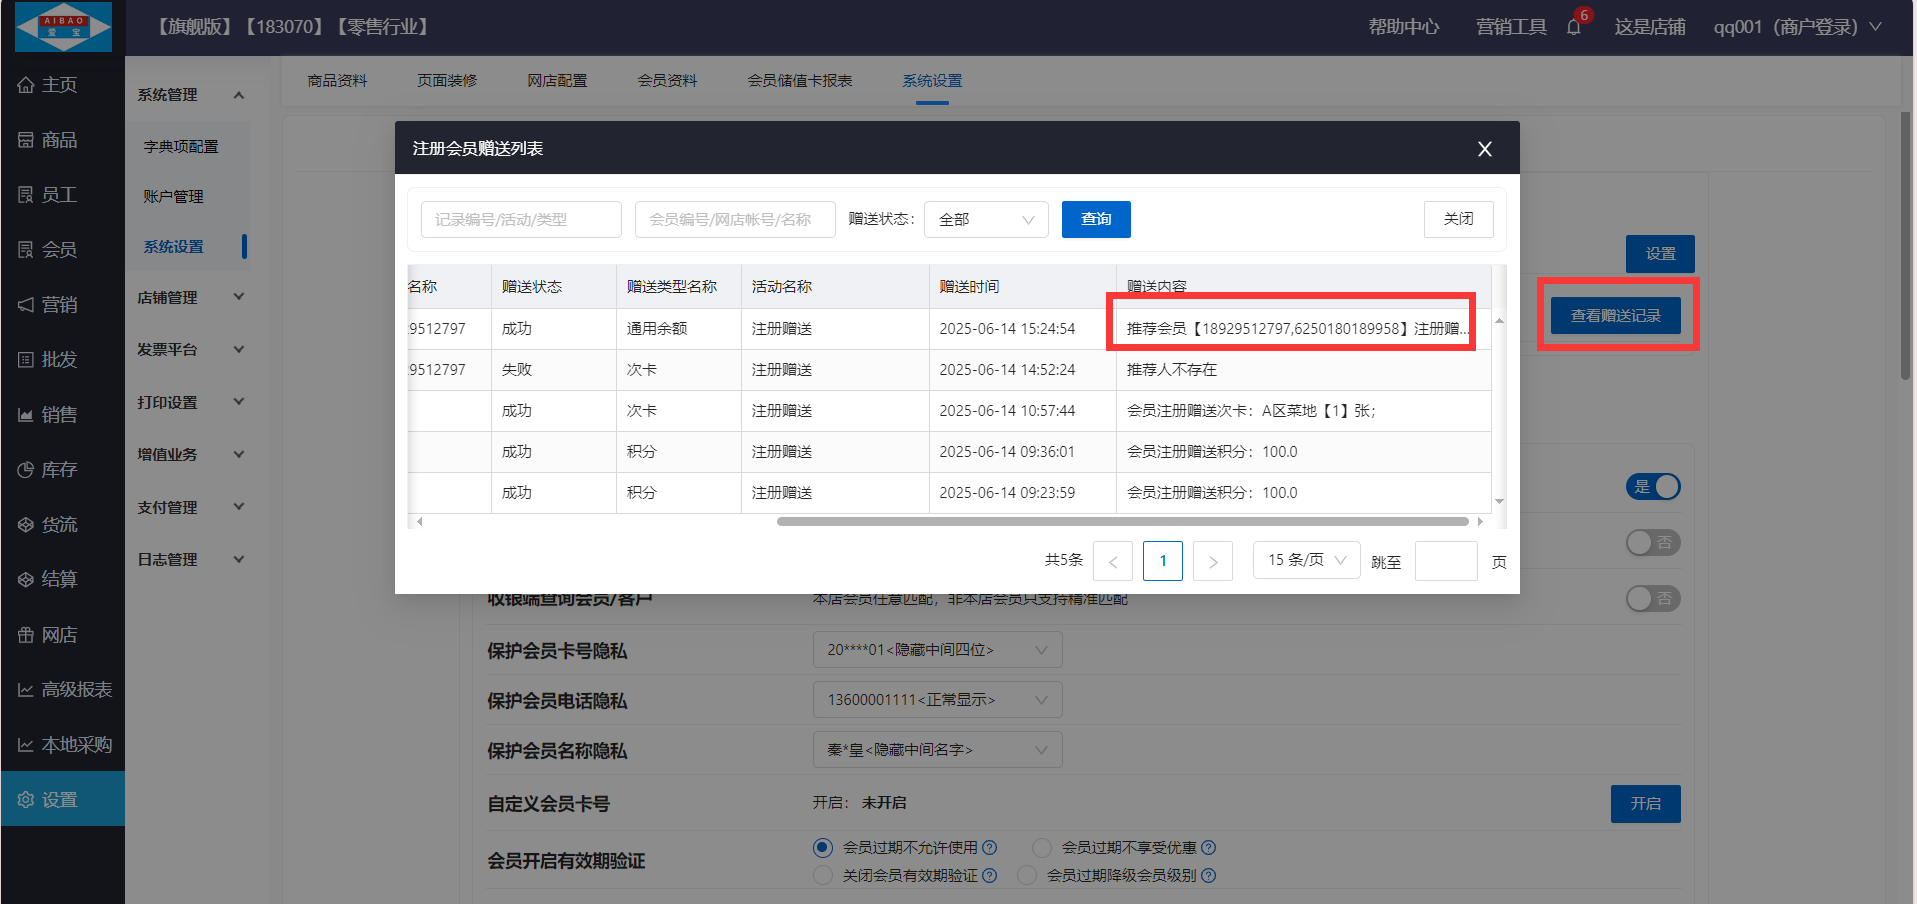
Task: Click the 关闭 button in dialog
Action: click(1458, 219)
